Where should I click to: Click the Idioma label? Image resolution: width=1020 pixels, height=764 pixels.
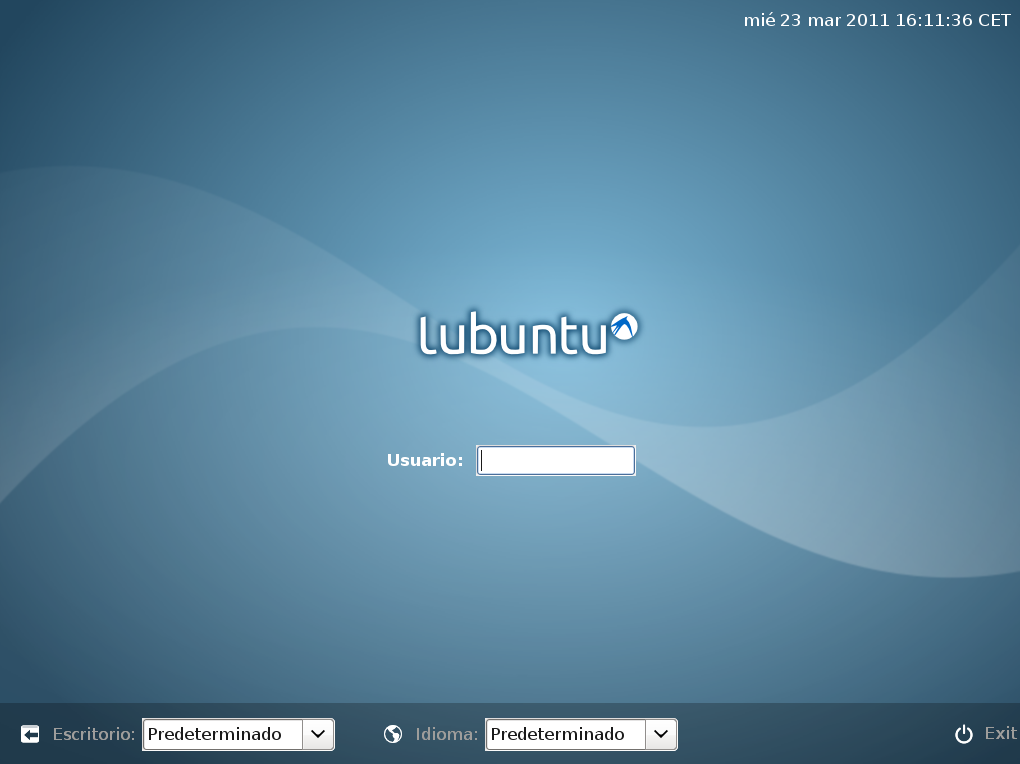click(447, 734)
